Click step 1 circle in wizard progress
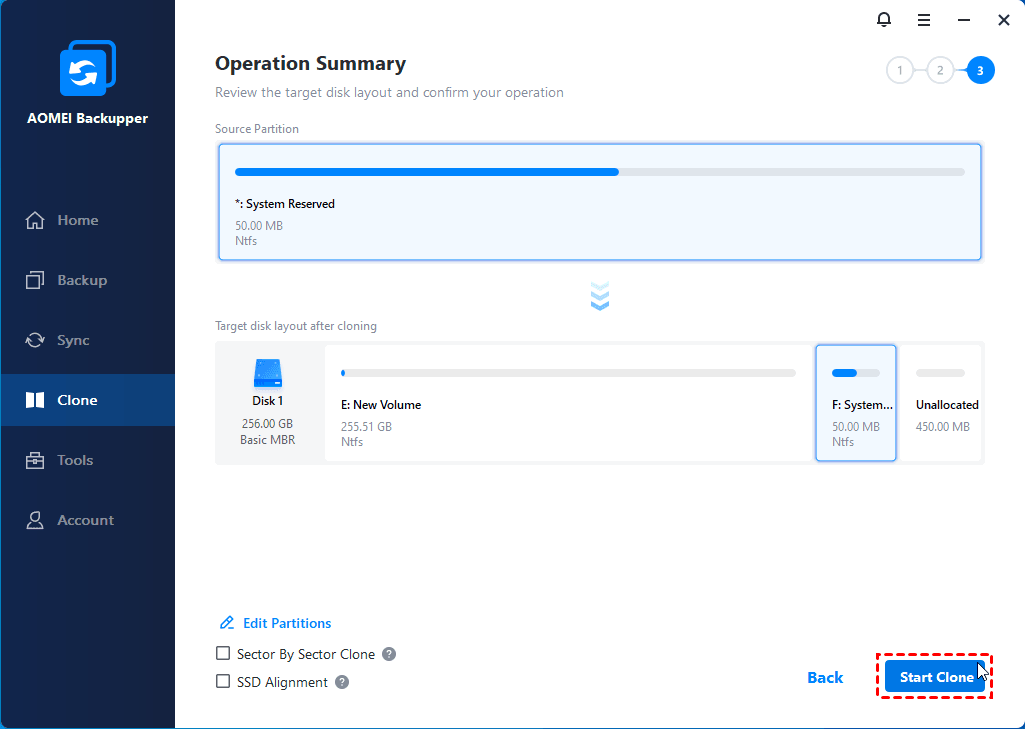Image resolution: width=1025 pixels, height=729 pixels. point(900,70)
